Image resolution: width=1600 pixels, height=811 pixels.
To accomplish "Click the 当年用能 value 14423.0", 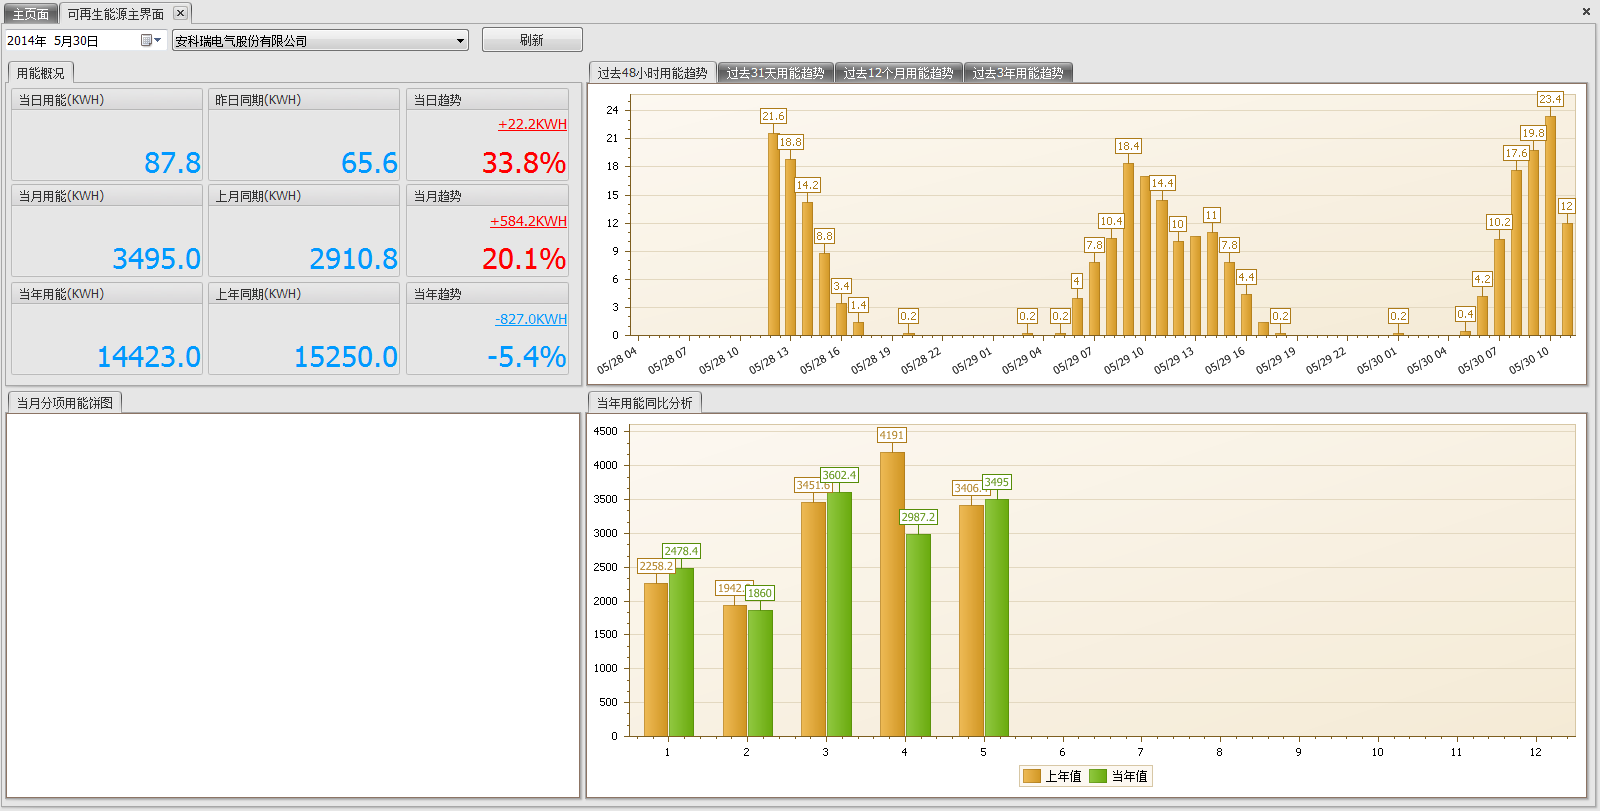I will pos(148,357).
